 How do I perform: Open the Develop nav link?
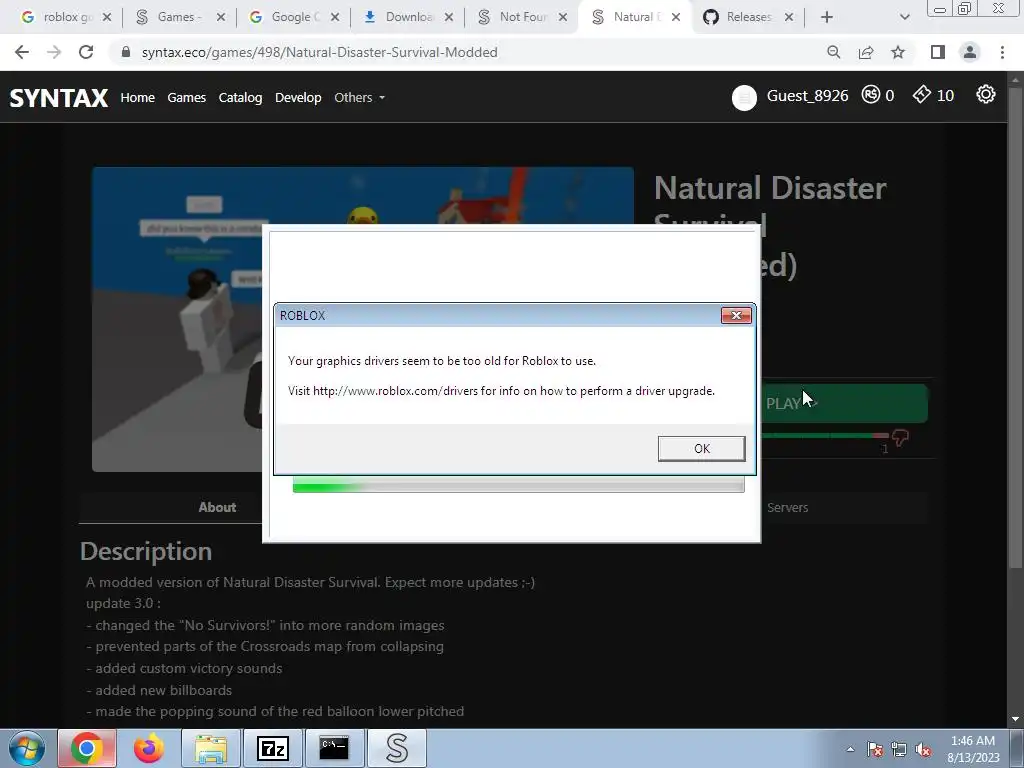point(298,97)
